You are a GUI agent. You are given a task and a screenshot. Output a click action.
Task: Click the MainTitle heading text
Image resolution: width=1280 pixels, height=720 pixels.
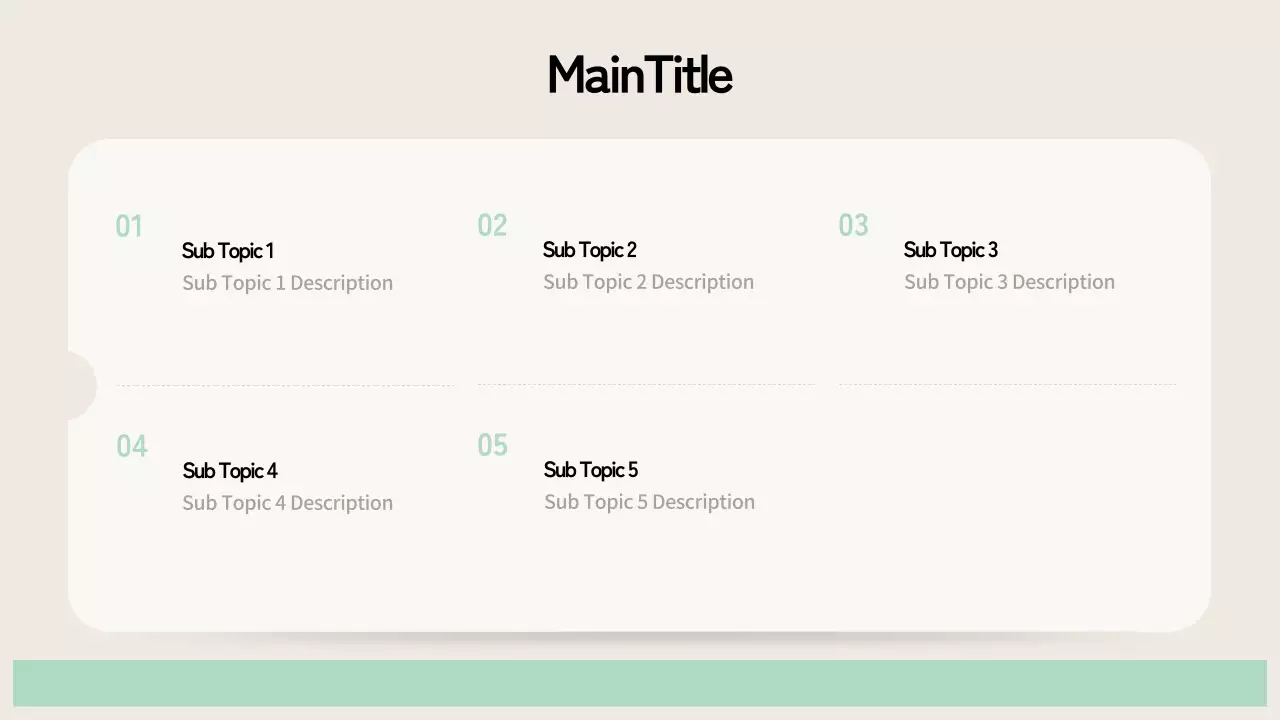point(640,75)
